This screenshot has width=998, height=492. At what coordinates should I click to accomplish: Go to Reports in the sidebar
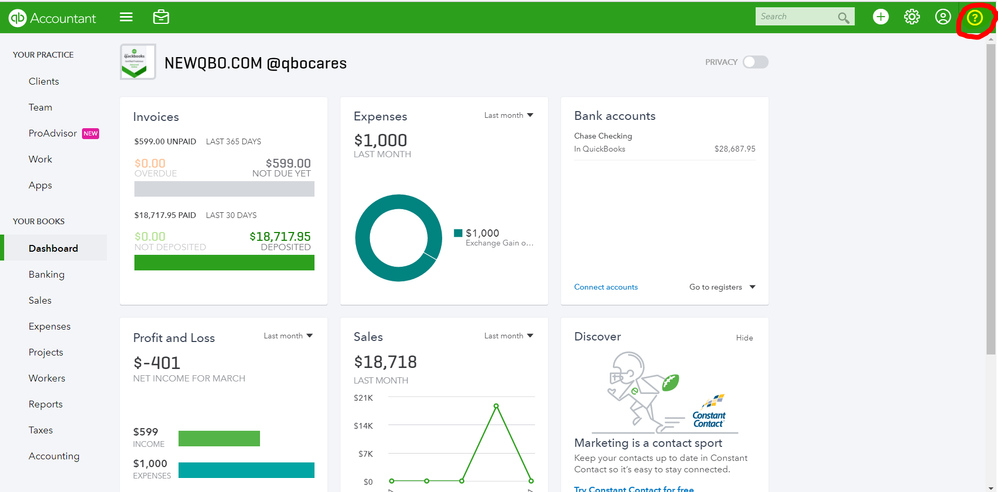point(46,404)
